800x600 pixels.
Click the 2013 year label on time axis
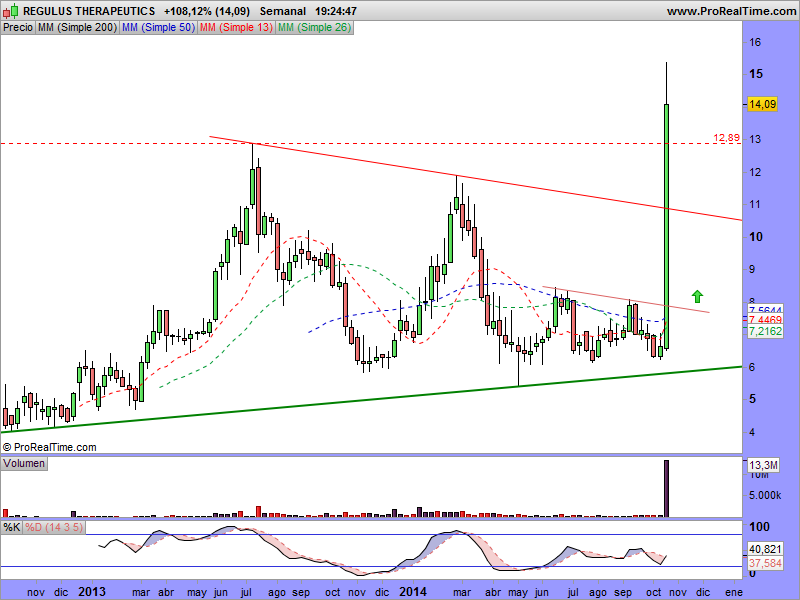[x=92, y=592]
